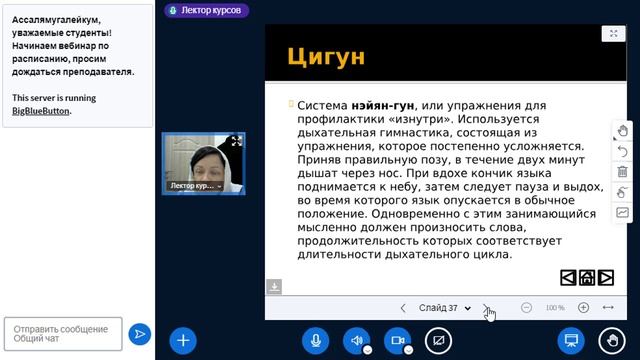Screen dimensions: 640x360
Task: Make presentation fullscreen
Action: [613, 33]
